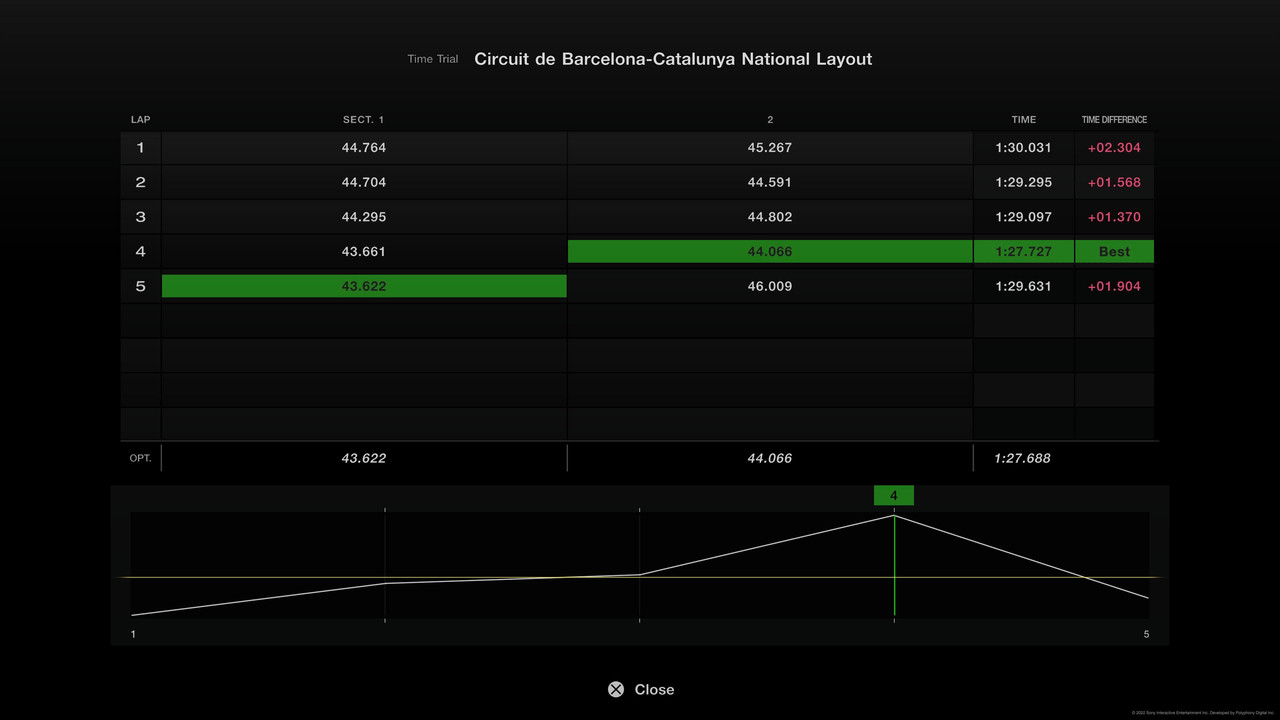Viewport: 1280px width, 720px height.
Task: Click the X circle icon beside Close
Action: pos(616,689)
